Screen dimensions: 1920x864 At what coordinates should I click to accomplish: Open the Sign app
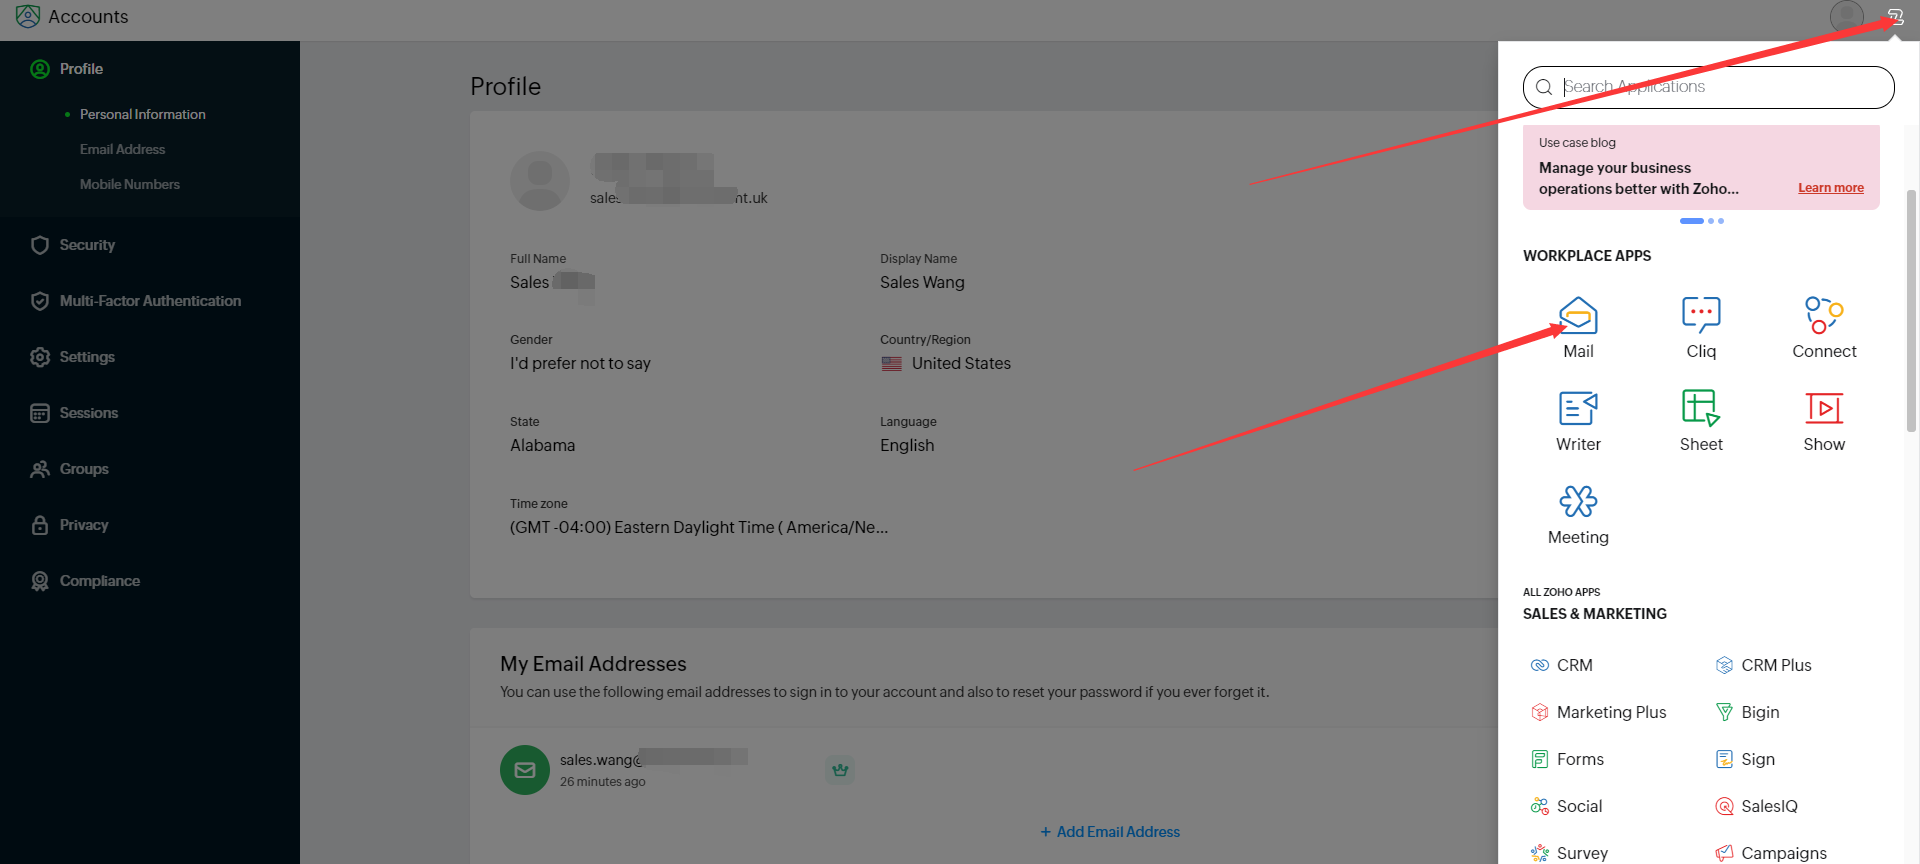tap(1746, 759)
